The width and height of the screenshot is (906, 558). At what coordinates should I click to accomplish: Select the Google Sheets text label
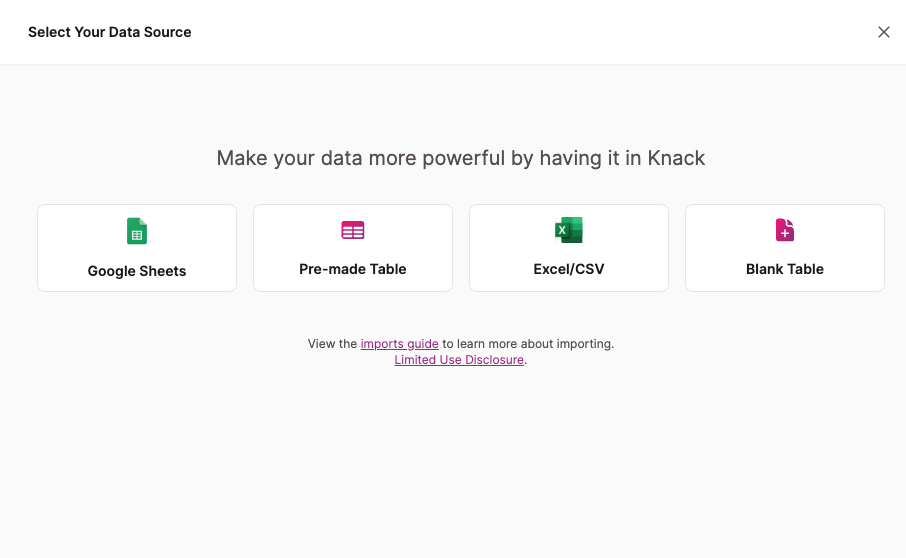[x=137, y=271]
